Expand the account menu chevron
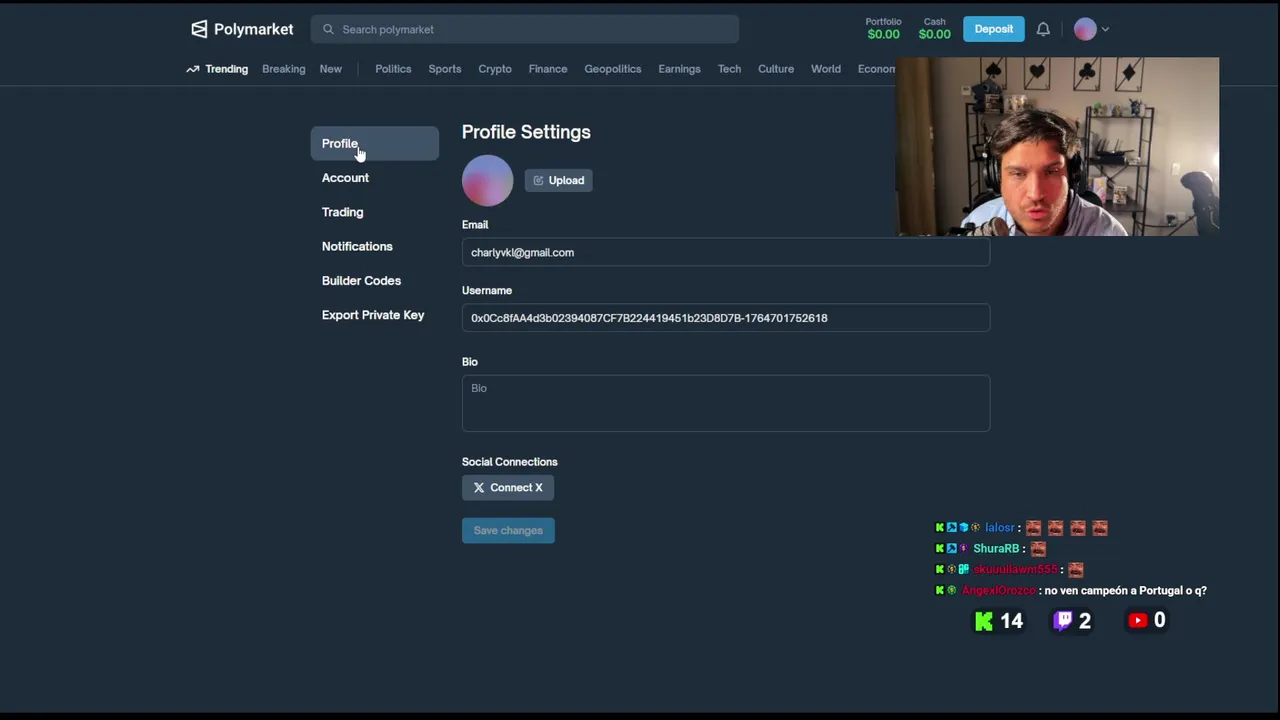The width and height of the screenshot is (1280, 720). pos(1105,30)
